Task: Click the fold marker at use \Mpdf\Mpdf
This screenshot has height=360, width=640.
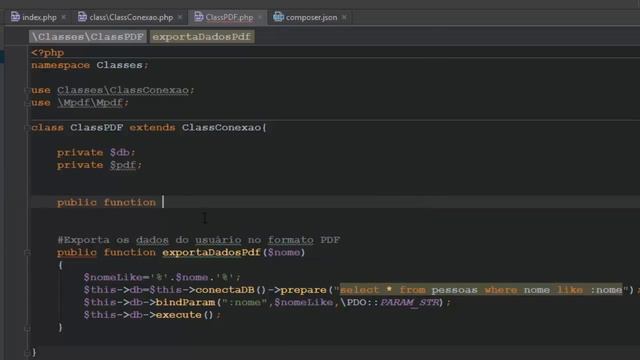Action: tap(27, 103)
